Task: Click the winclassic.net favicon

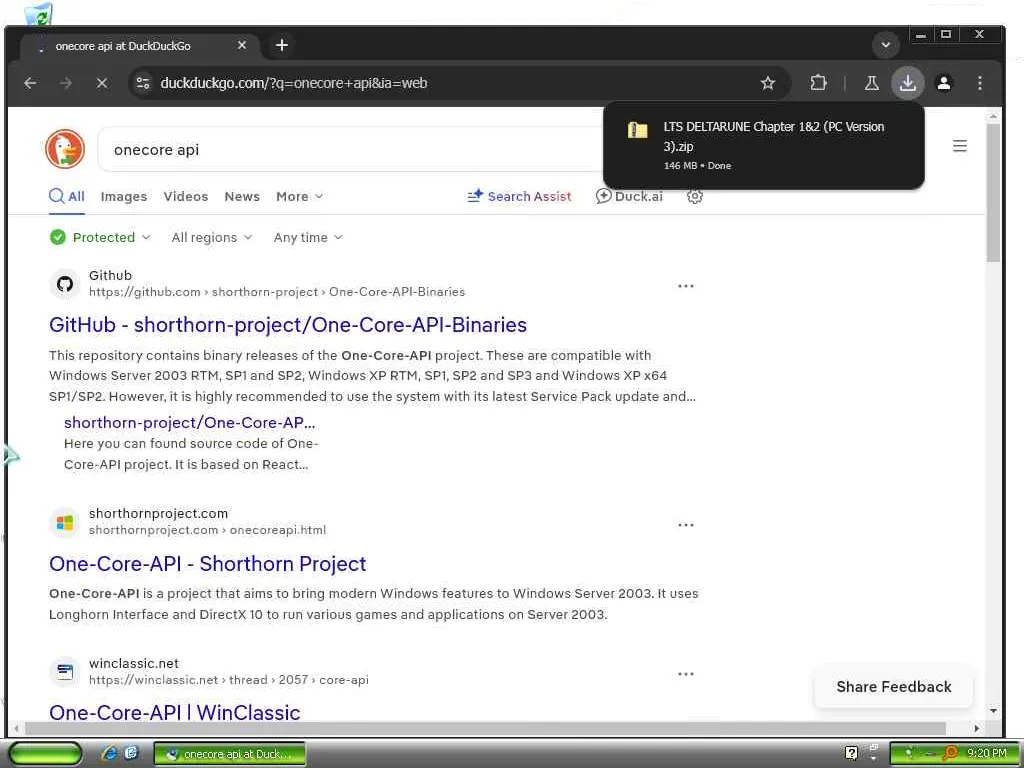Action: (64, 671)
